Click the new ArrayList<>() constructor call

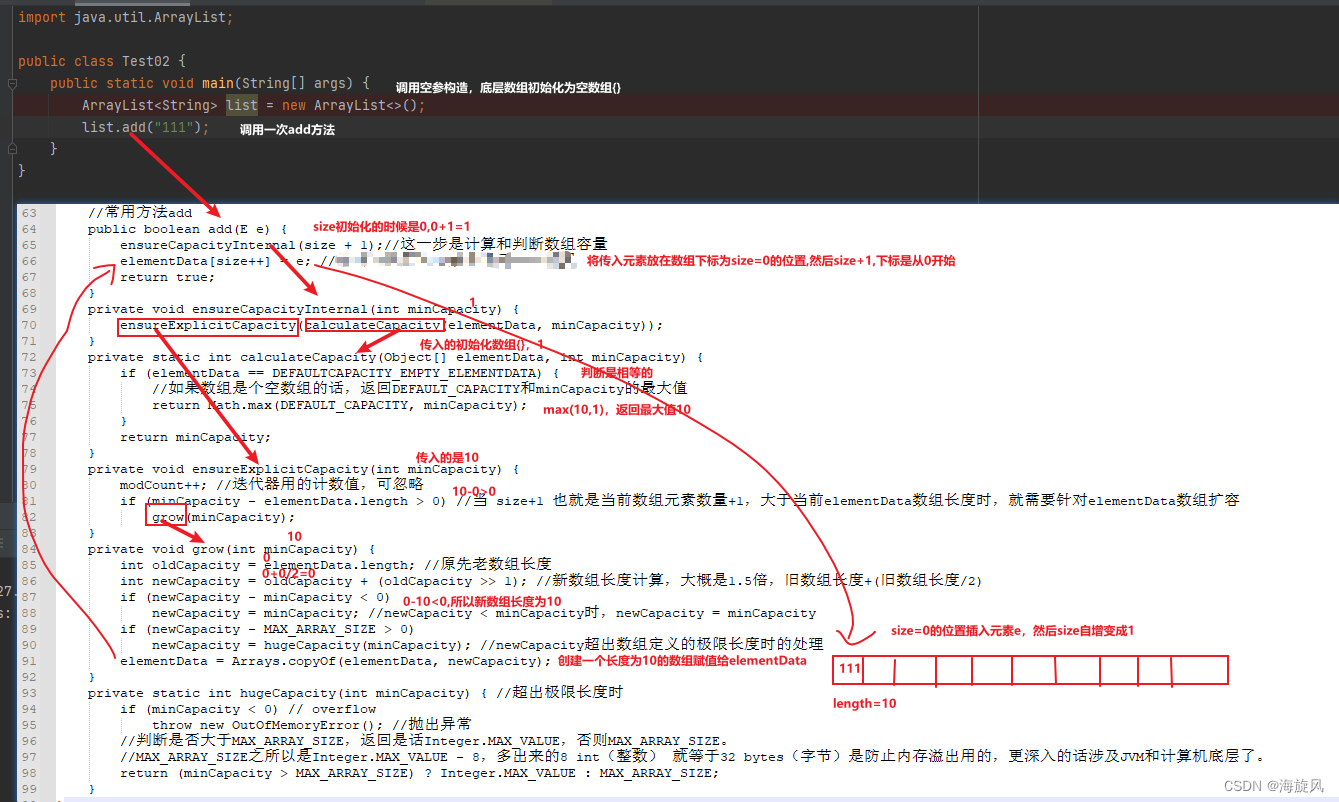[354, 105]
